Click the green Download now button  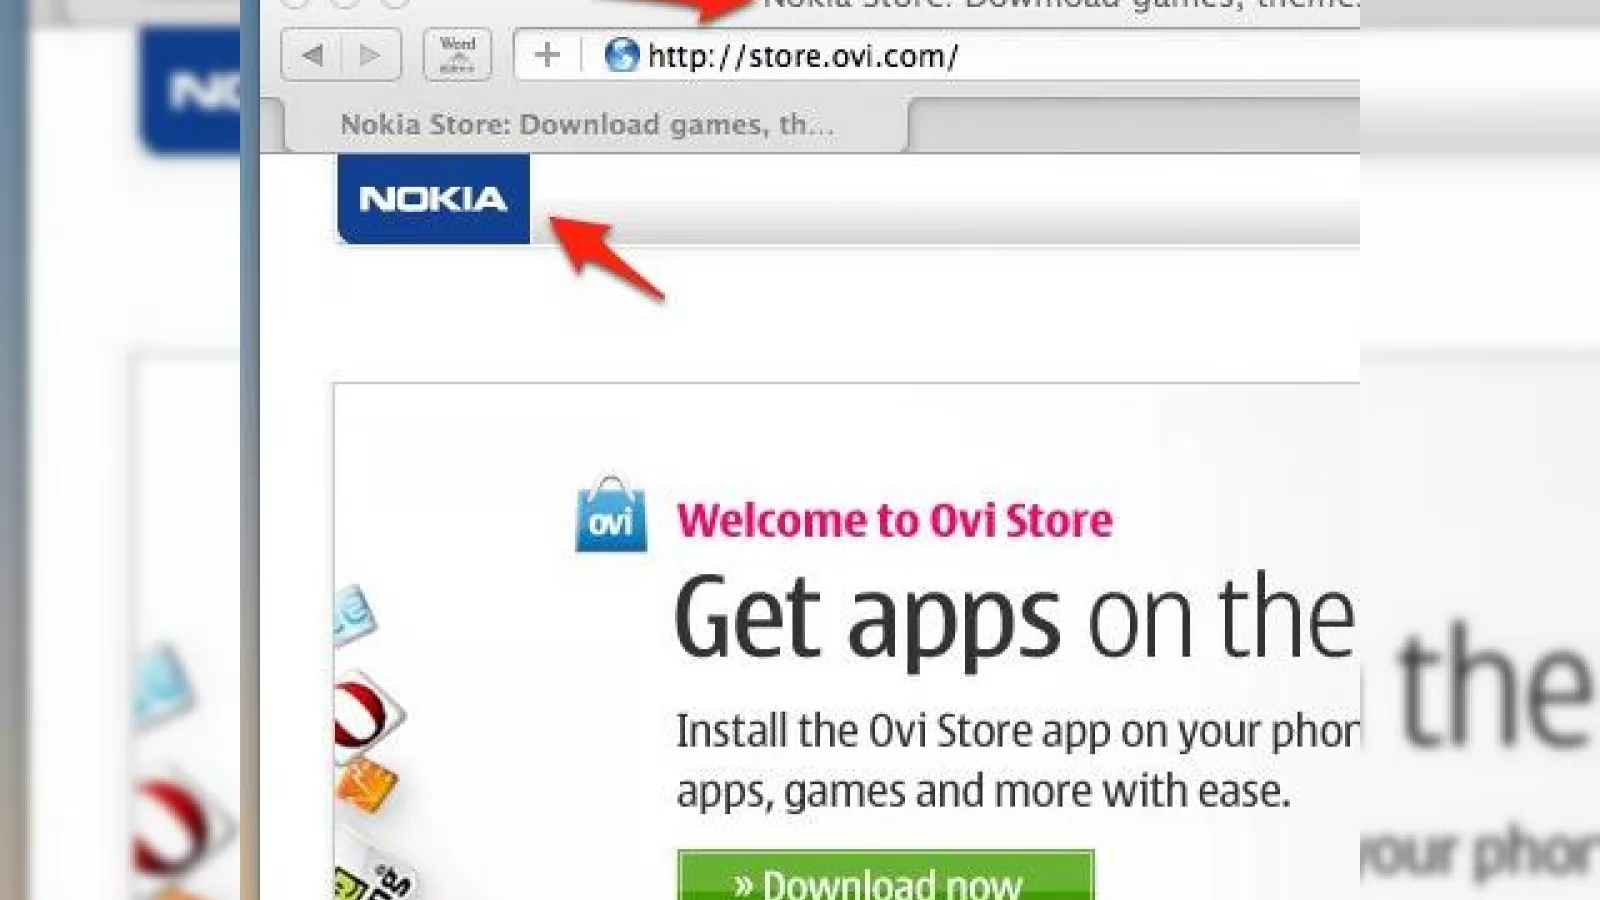tap(886, 876)
